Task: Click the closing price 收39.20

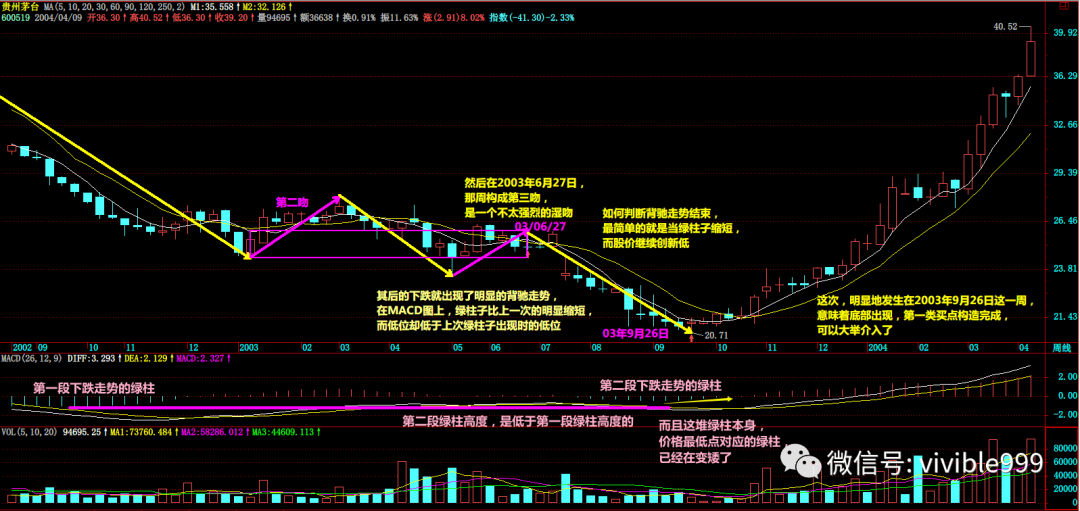Action: tap(233, 17)
